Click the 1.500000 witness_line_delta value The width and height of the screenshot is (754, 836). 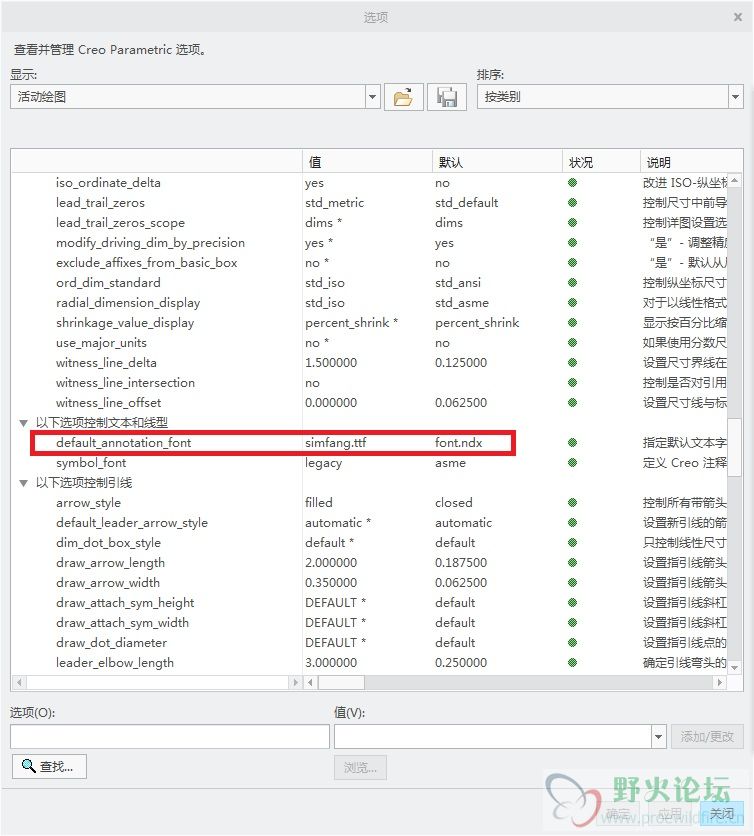point(331,363)
